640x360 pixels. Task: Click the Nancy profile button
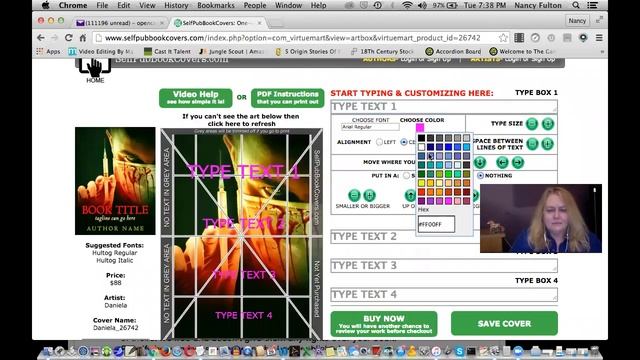point(577,20)
